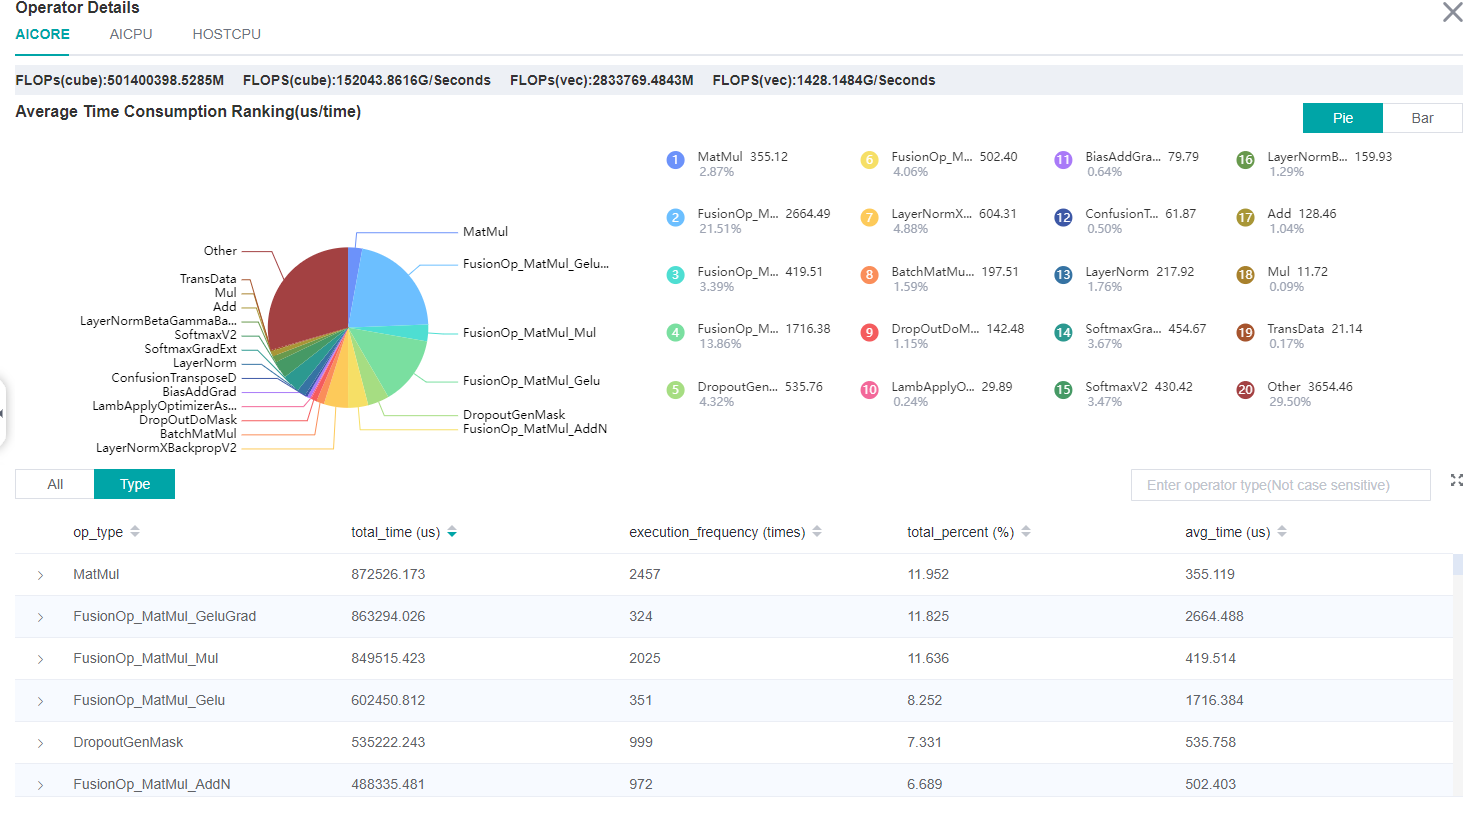Click the fullscreen expand table icon
1479x822 pixels.
[1456, 481]
